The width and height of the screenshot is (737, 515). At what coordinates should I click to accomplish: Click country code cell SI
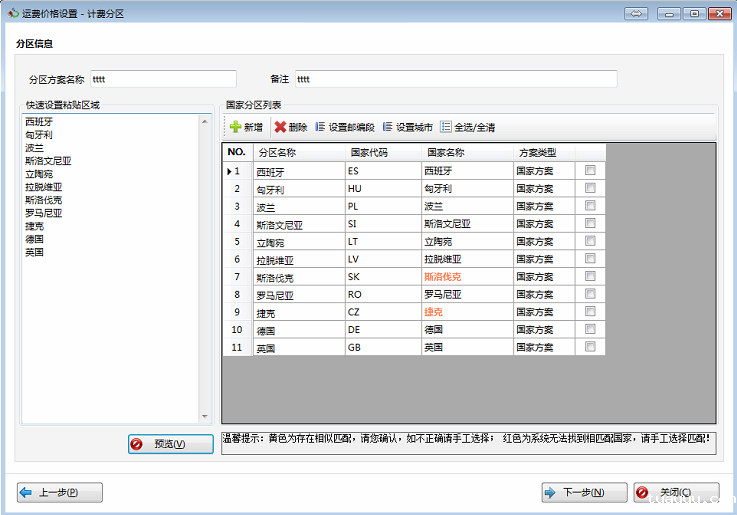click(384, 224)
